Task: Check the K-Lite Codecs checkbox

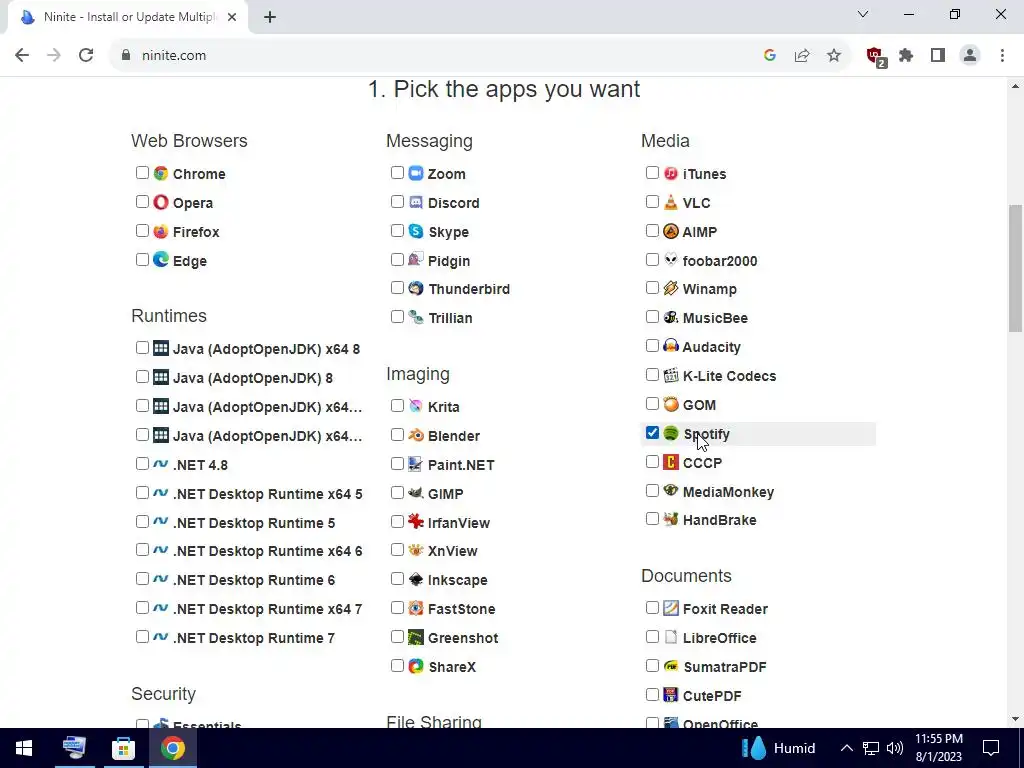Action: tap(652, 375)
